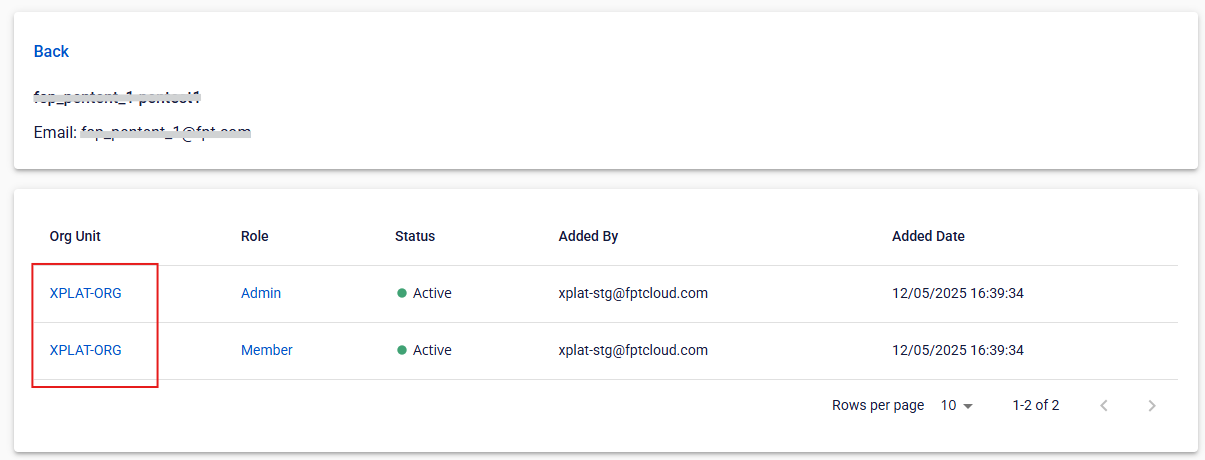Click the Status column header

point(415,236)
